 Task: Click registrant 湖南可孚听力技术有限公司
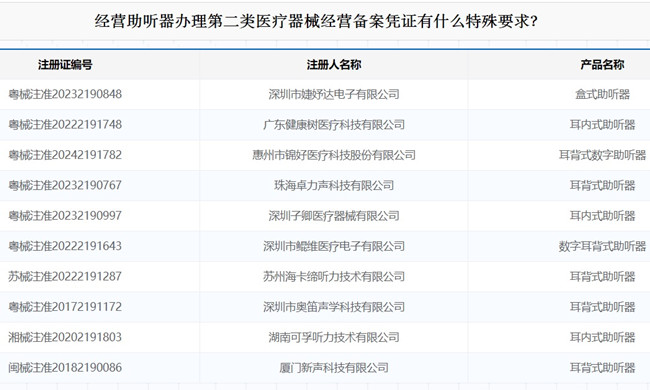(x=334, y=337)
